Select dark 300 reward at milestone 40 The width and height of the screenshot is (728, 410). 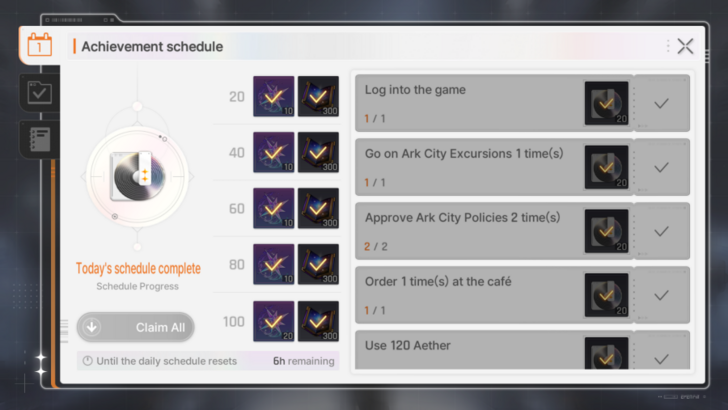point(318,153)
